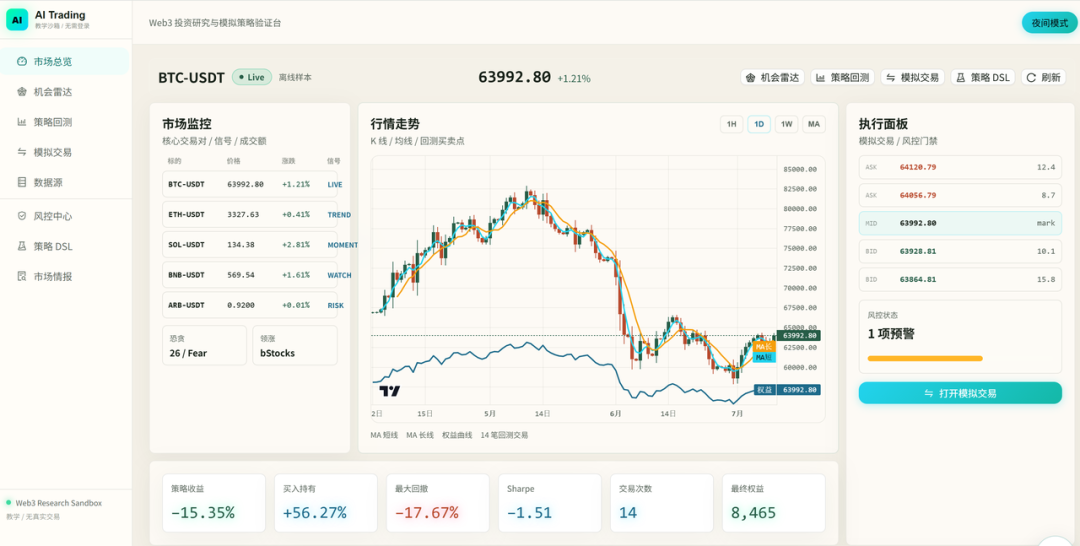
Task: Click the 领涨 bStocks card
Action: (295, 346)
